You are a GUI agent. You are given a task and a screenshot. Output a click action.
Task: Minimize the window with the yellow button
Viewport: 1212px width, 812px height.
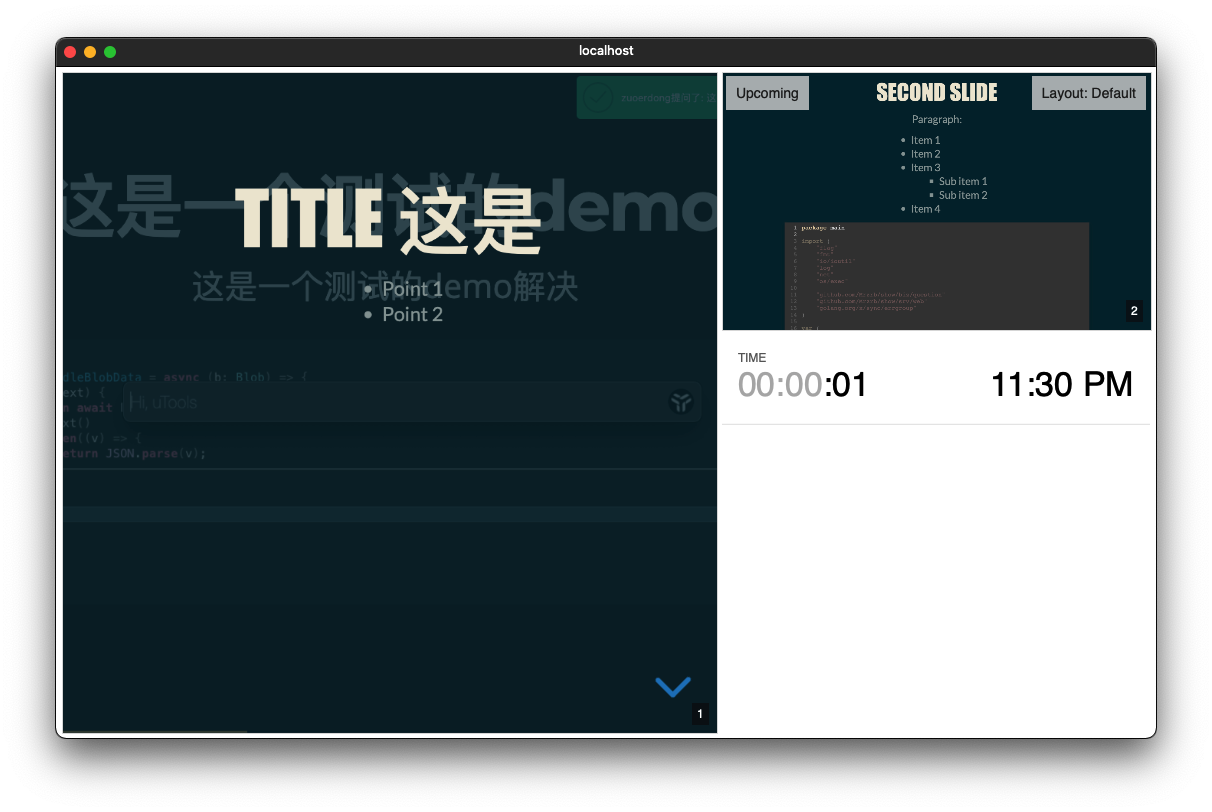pyautogui.click(x=90, y=52)
